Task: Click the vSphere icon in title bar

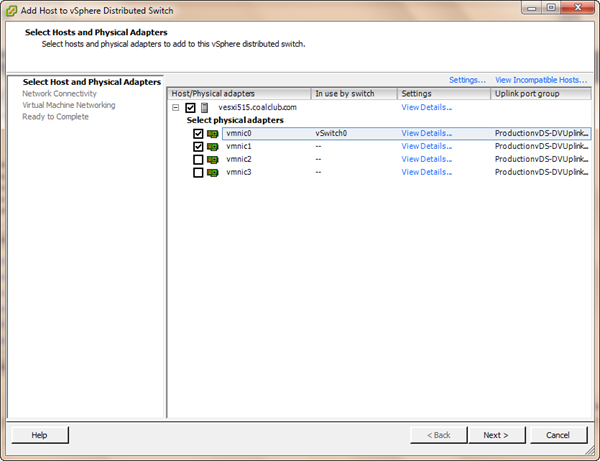Action: click(11, 11)
